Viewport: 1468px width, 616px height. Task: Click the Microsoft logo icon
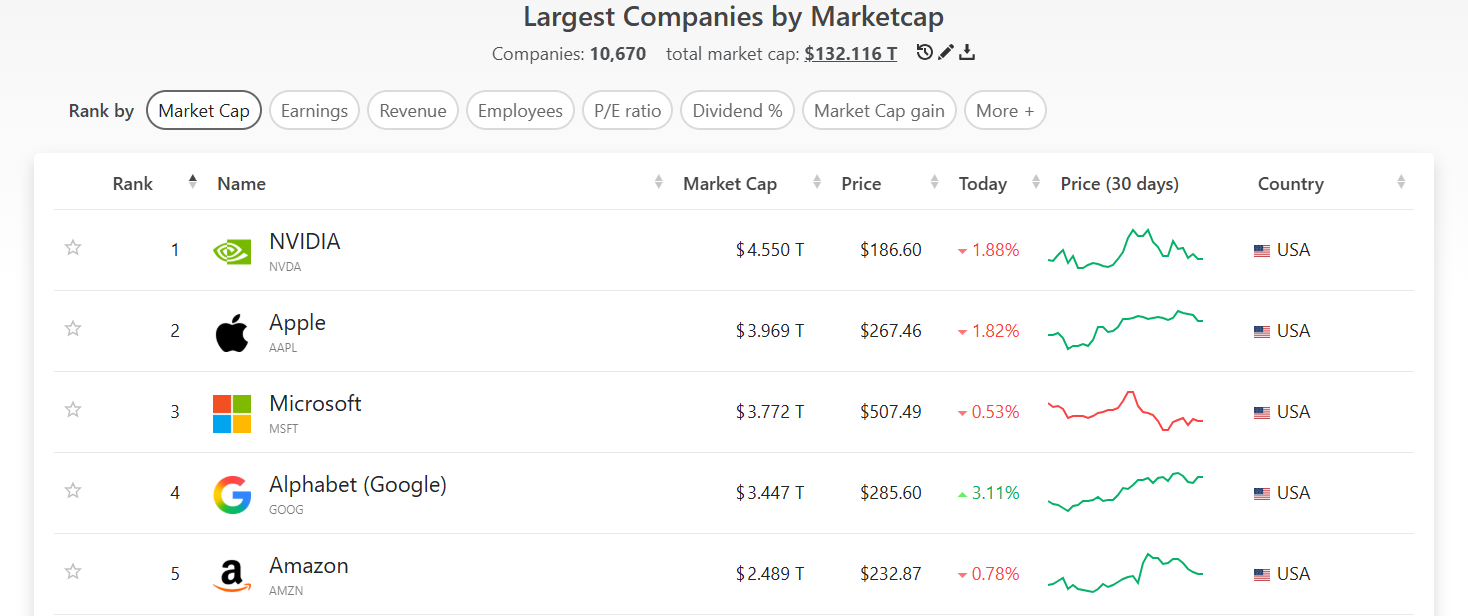[x=232, y=413]
